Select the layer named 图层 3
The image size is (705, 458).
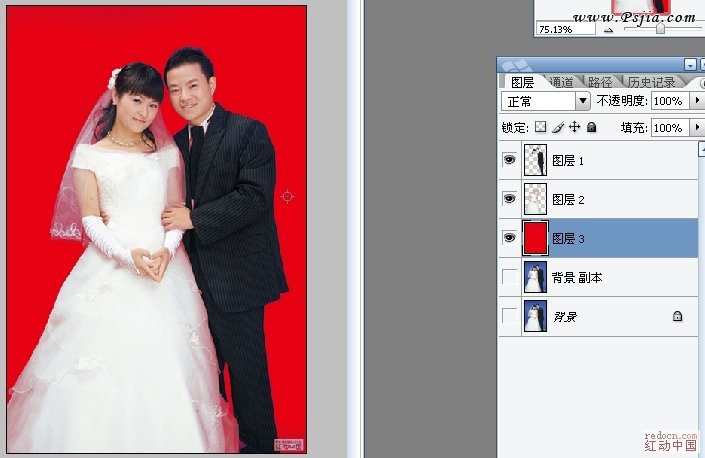click(x=568, y=238)
